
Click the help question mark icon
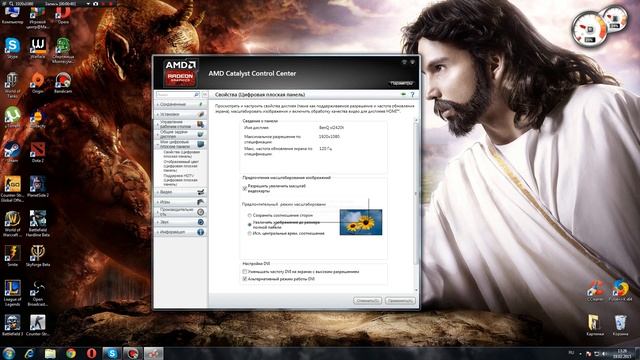tap(412, 95)
